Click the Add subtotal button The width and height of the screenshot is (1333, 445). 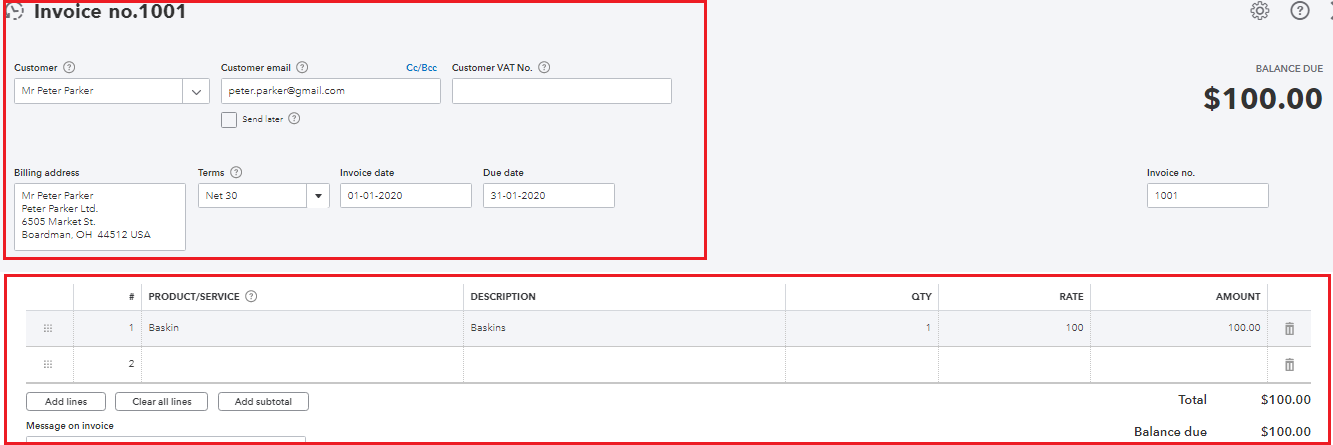263,402
